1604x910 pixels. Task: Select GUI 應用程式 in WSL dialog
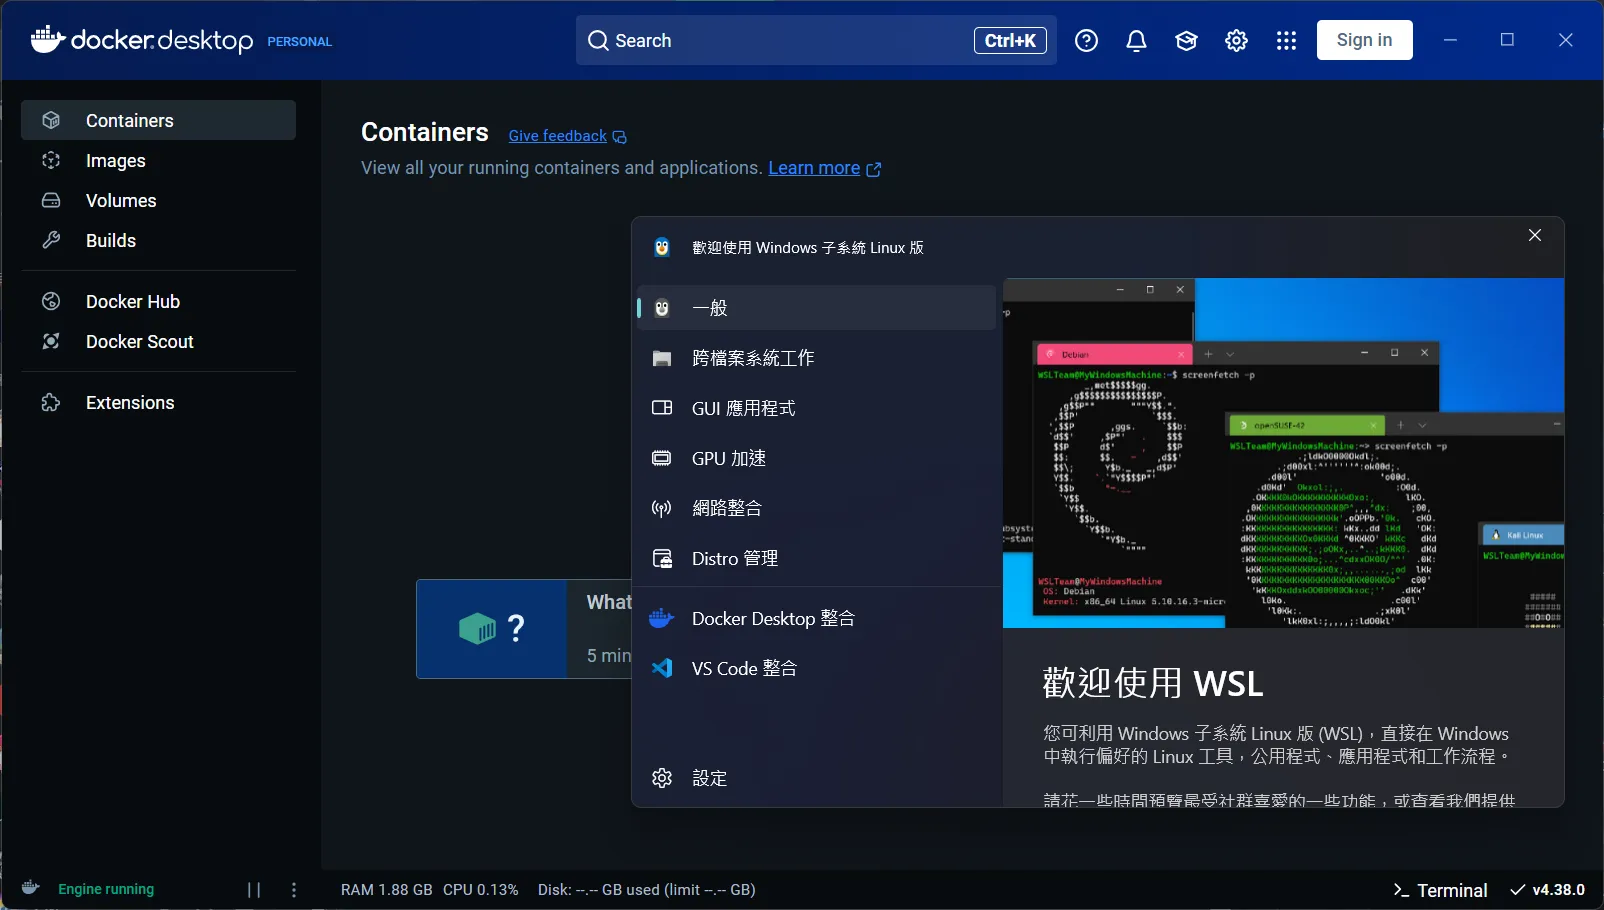[816, 408]
